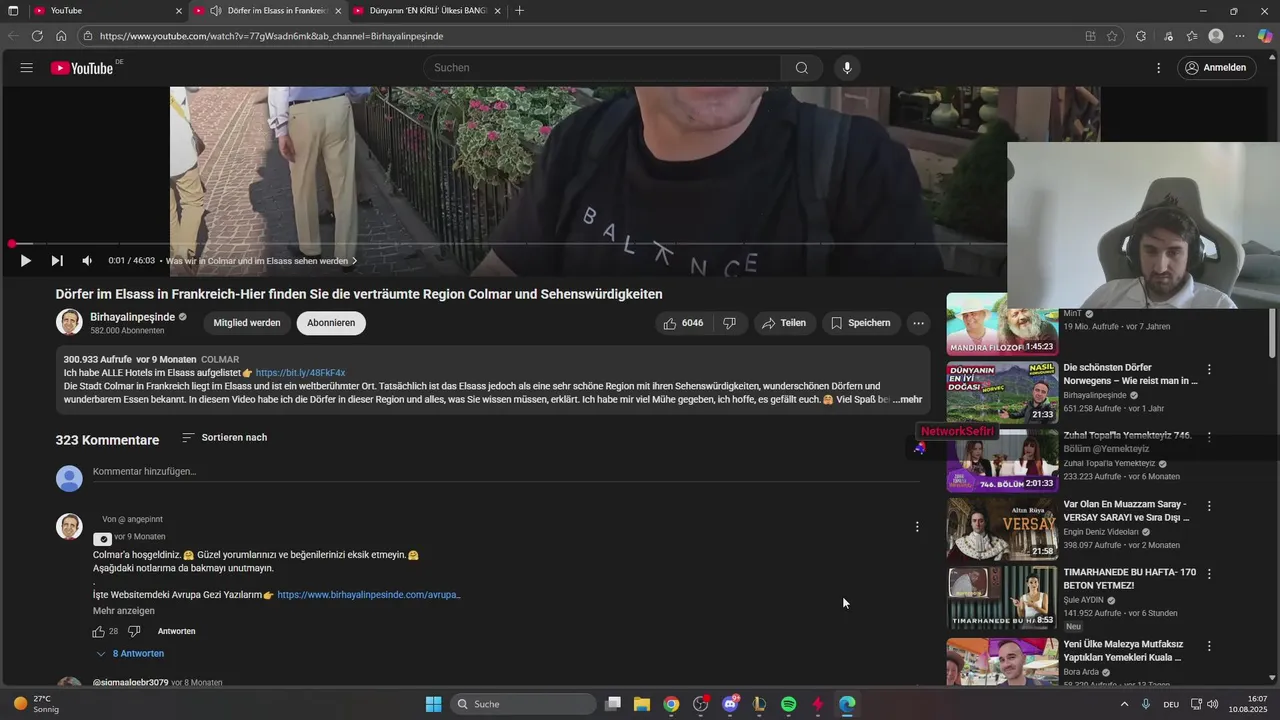This screenshot has height=720, width=1280.
Task: Open the pinned comment's three-dot menu
Action: pos(917,527)
